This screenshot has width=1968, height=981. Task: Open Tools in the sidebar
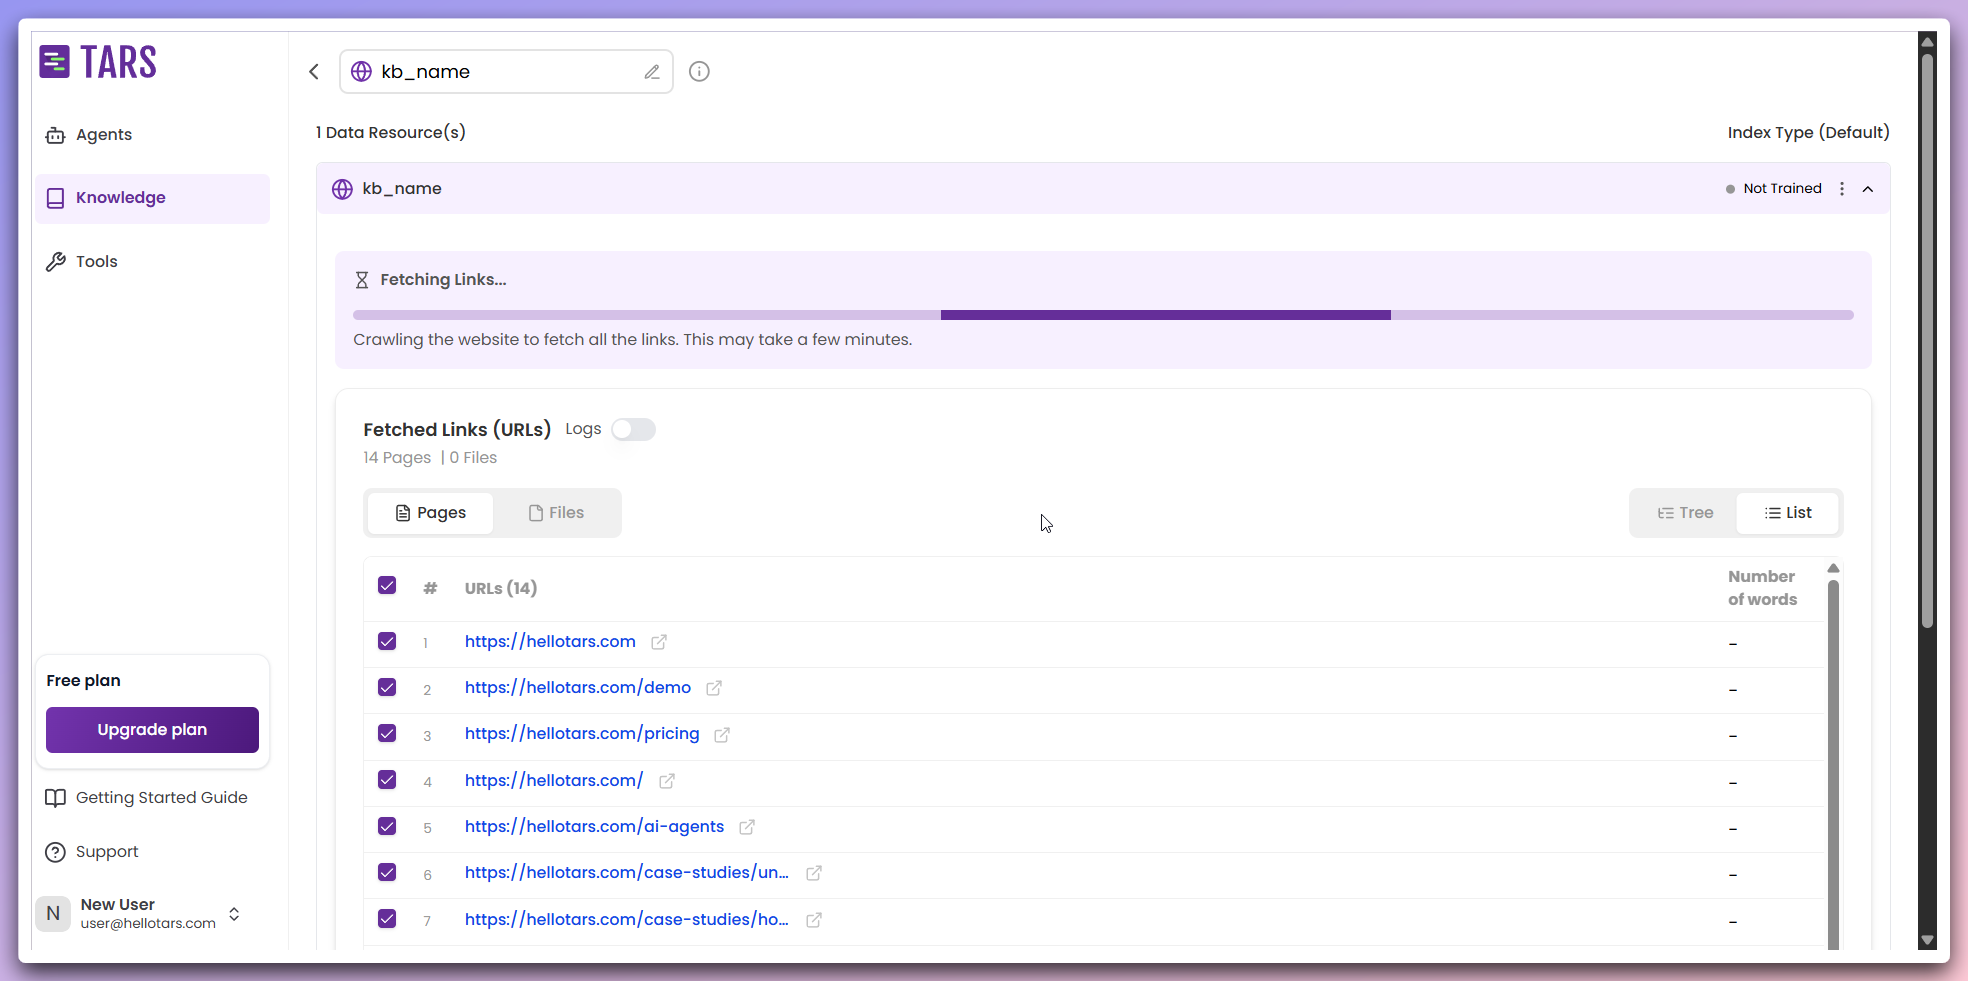152,262
